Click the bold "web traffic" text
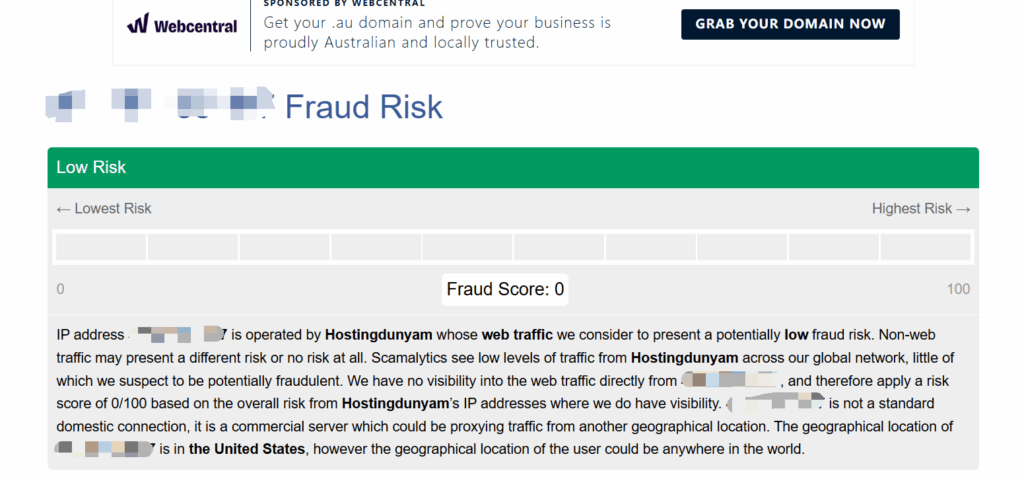Image resolution: width=1024 pixels, height=477 pixels. [517, 334]
